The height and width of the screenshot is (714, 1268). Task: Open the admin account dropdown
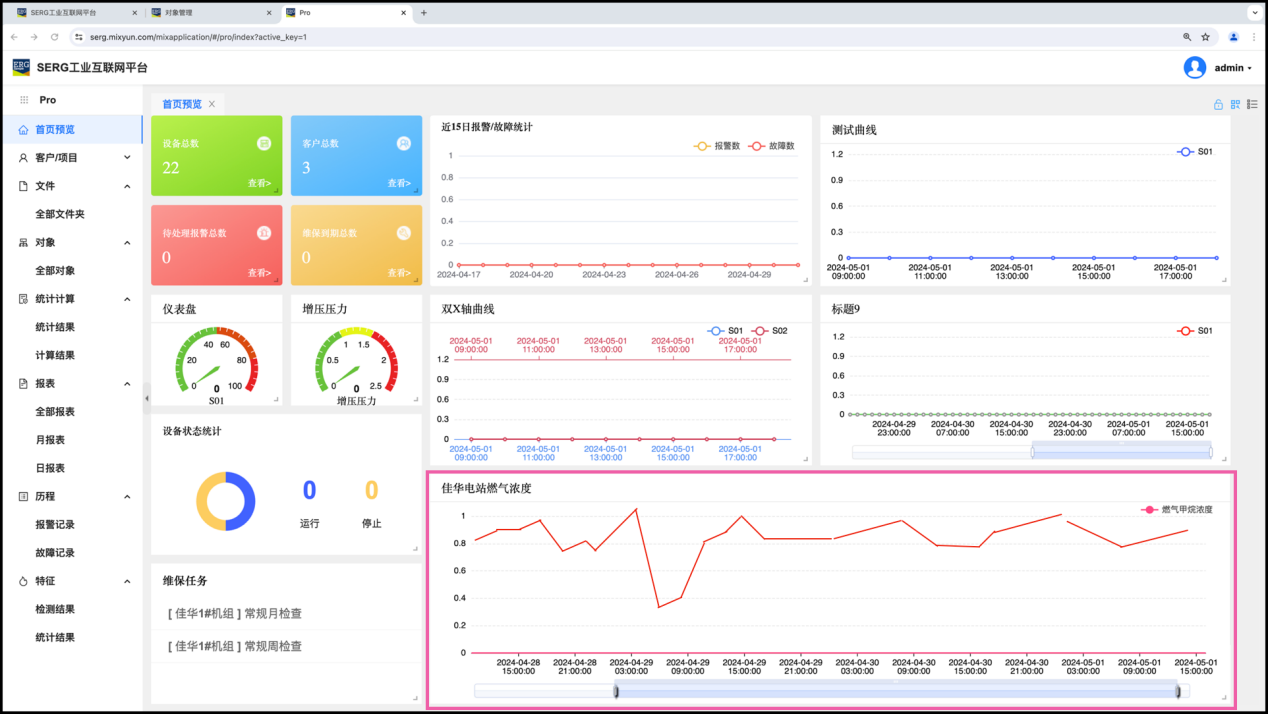pos(1233,68)
